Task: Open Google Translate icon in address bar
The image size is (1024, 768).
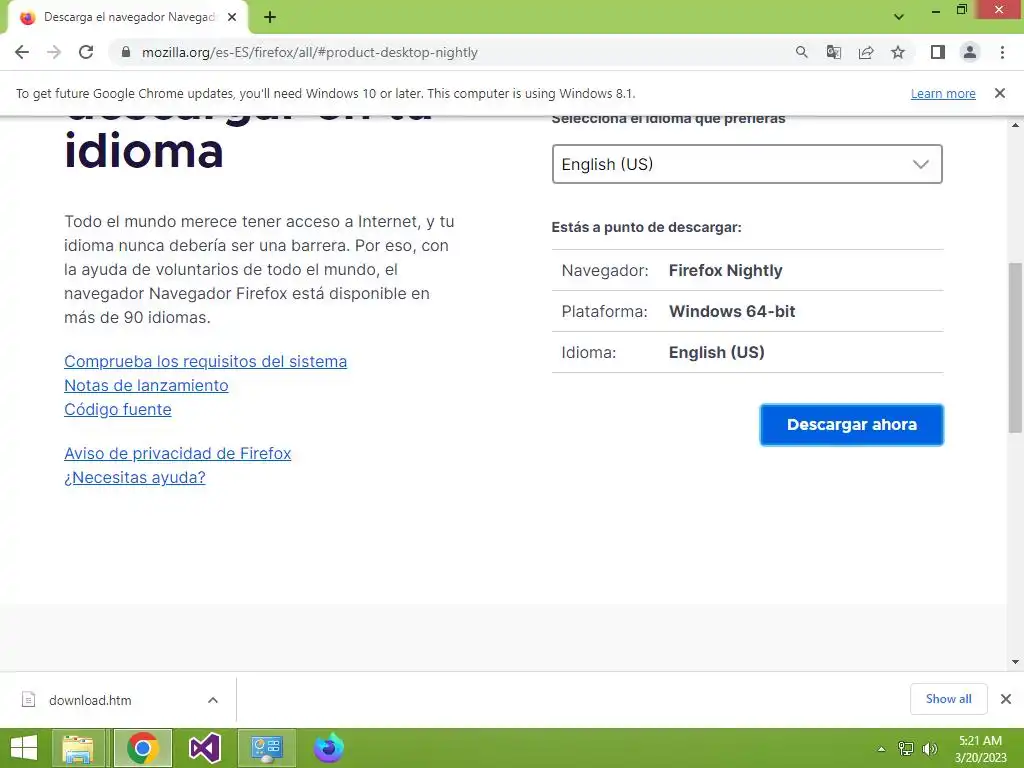Action: [833, 52]
